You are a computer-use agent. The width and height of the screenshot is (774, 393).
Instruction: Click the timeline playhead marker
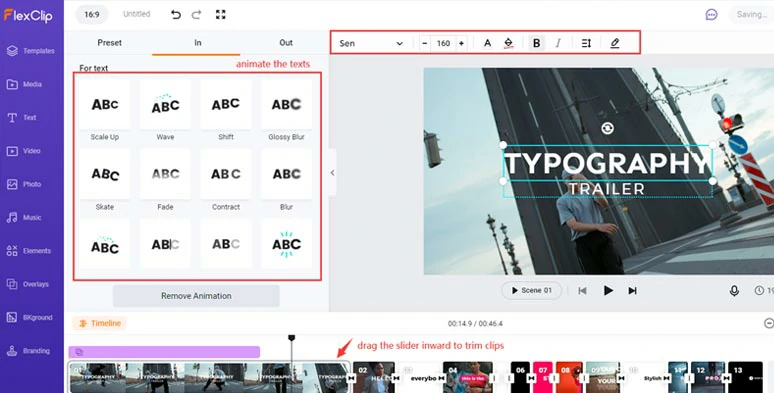click(292, 338)
